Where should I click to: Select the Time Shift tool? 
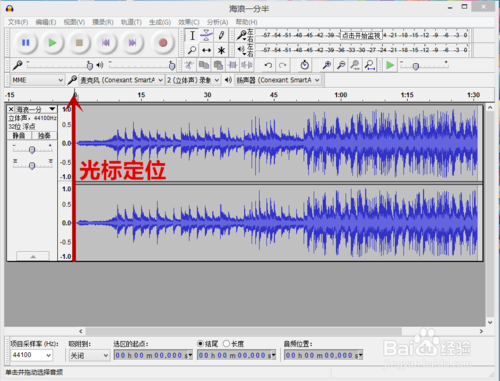(207, 50)
